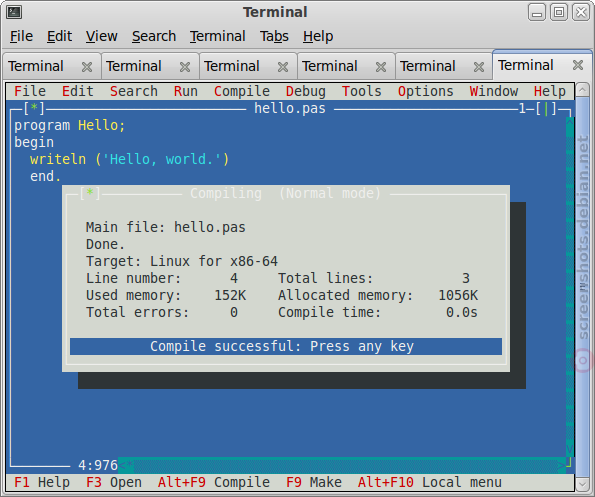
Task: Click the 'begin' code line
Action: 34,143
